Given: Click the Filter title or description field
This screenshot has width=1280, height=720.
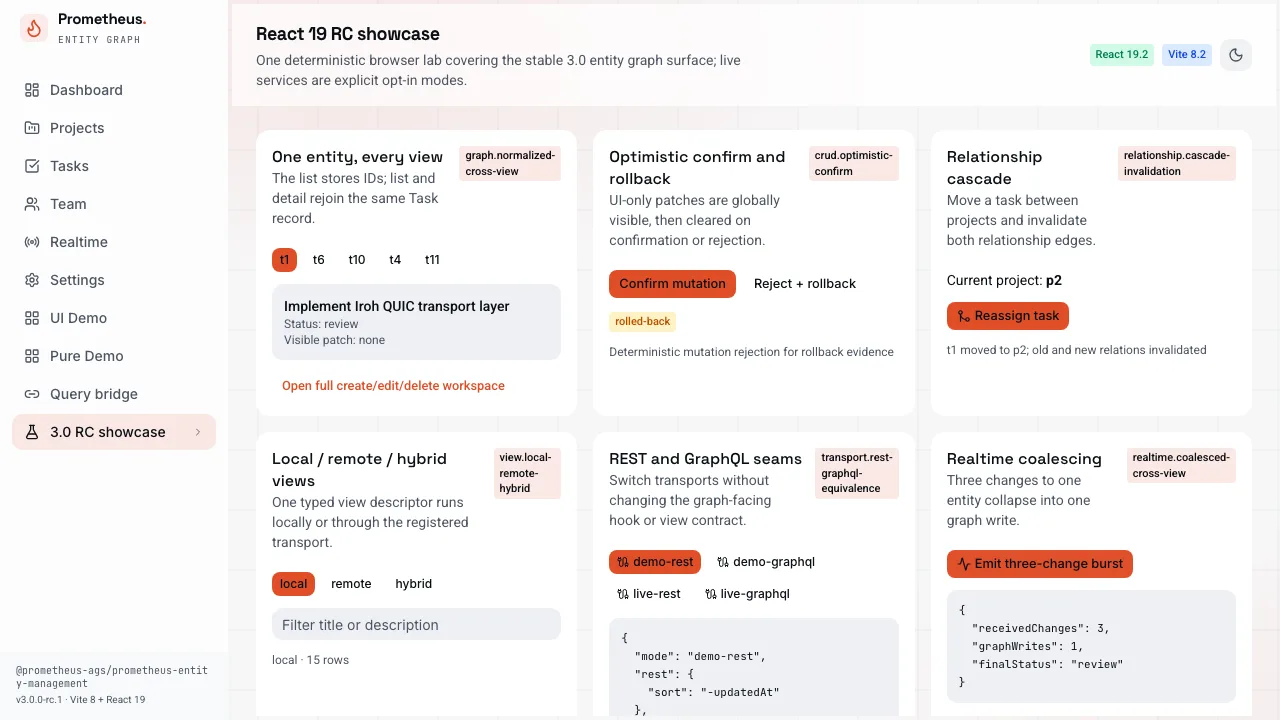Looking at the screenshot, I should tap(416, 624).
